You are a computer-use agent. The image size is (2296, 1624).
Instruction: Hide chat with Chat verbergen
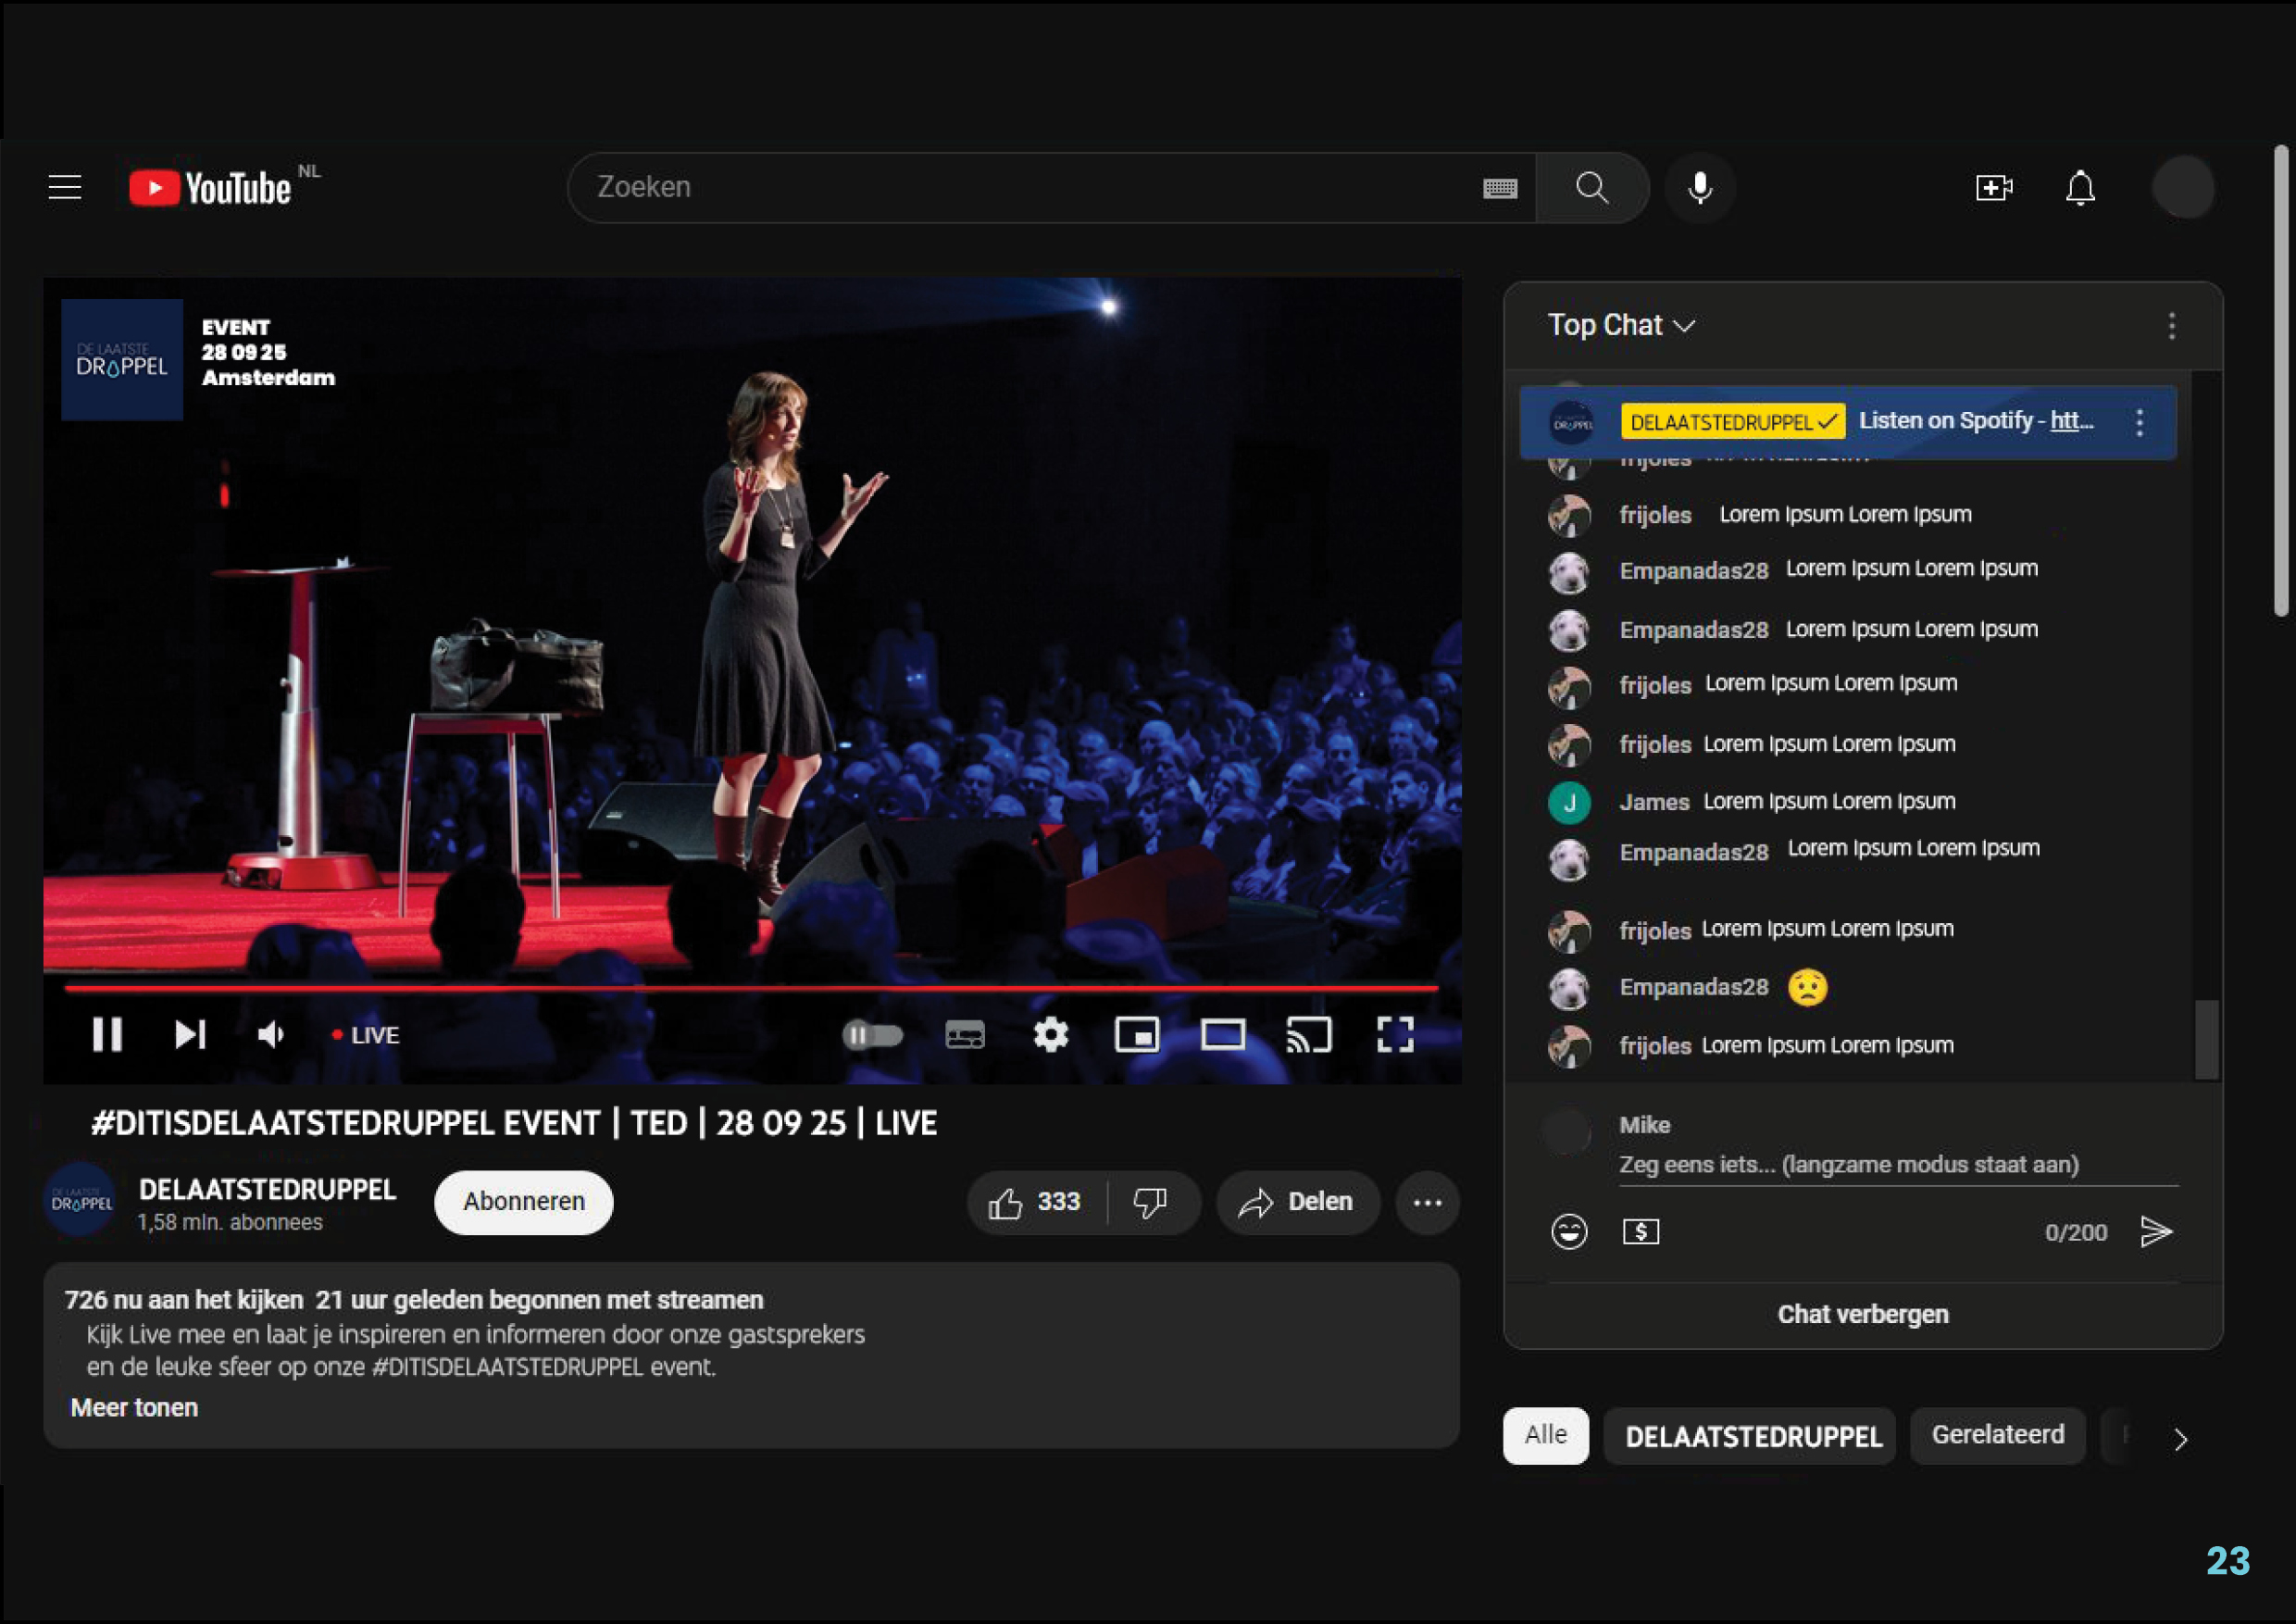(x=1862, y=1314)
